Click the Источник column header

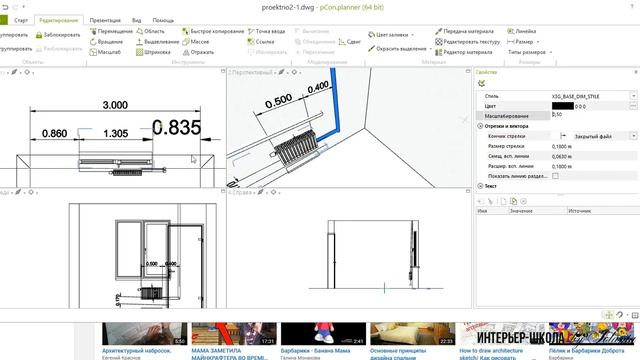[603, 211]
